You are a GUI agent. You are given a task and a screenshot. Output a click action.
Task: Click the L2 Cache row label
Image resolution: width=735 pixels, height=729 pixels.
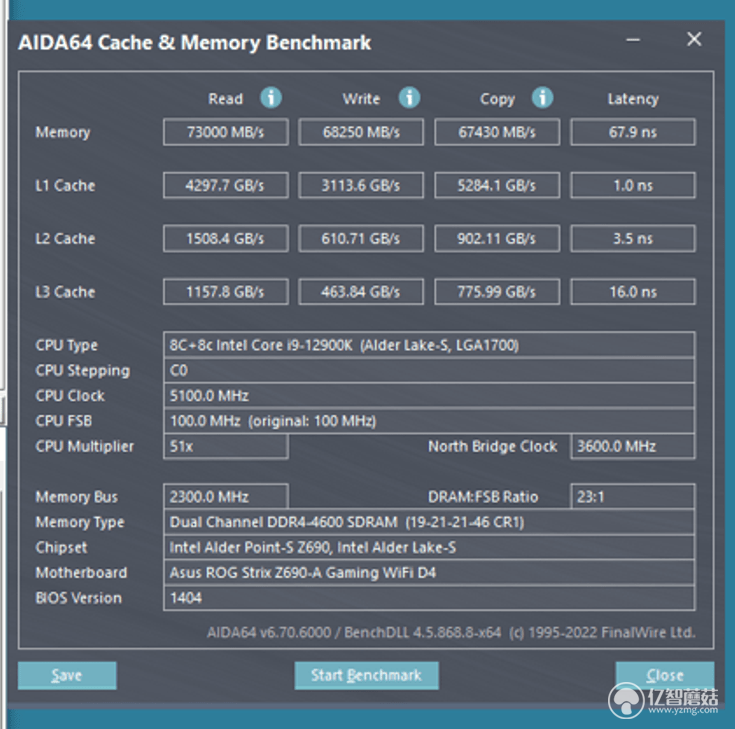coord(65,239)
